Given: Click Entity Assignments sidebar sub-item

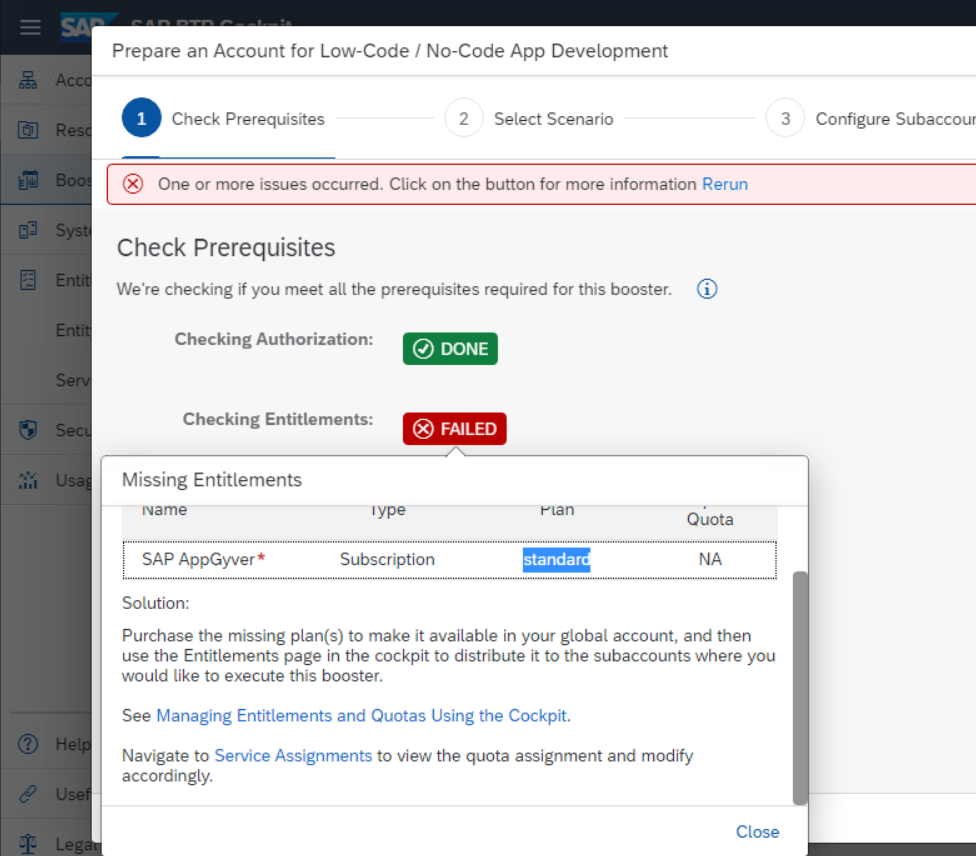Looking at the screenshot, I should click(x=73, y=330).
